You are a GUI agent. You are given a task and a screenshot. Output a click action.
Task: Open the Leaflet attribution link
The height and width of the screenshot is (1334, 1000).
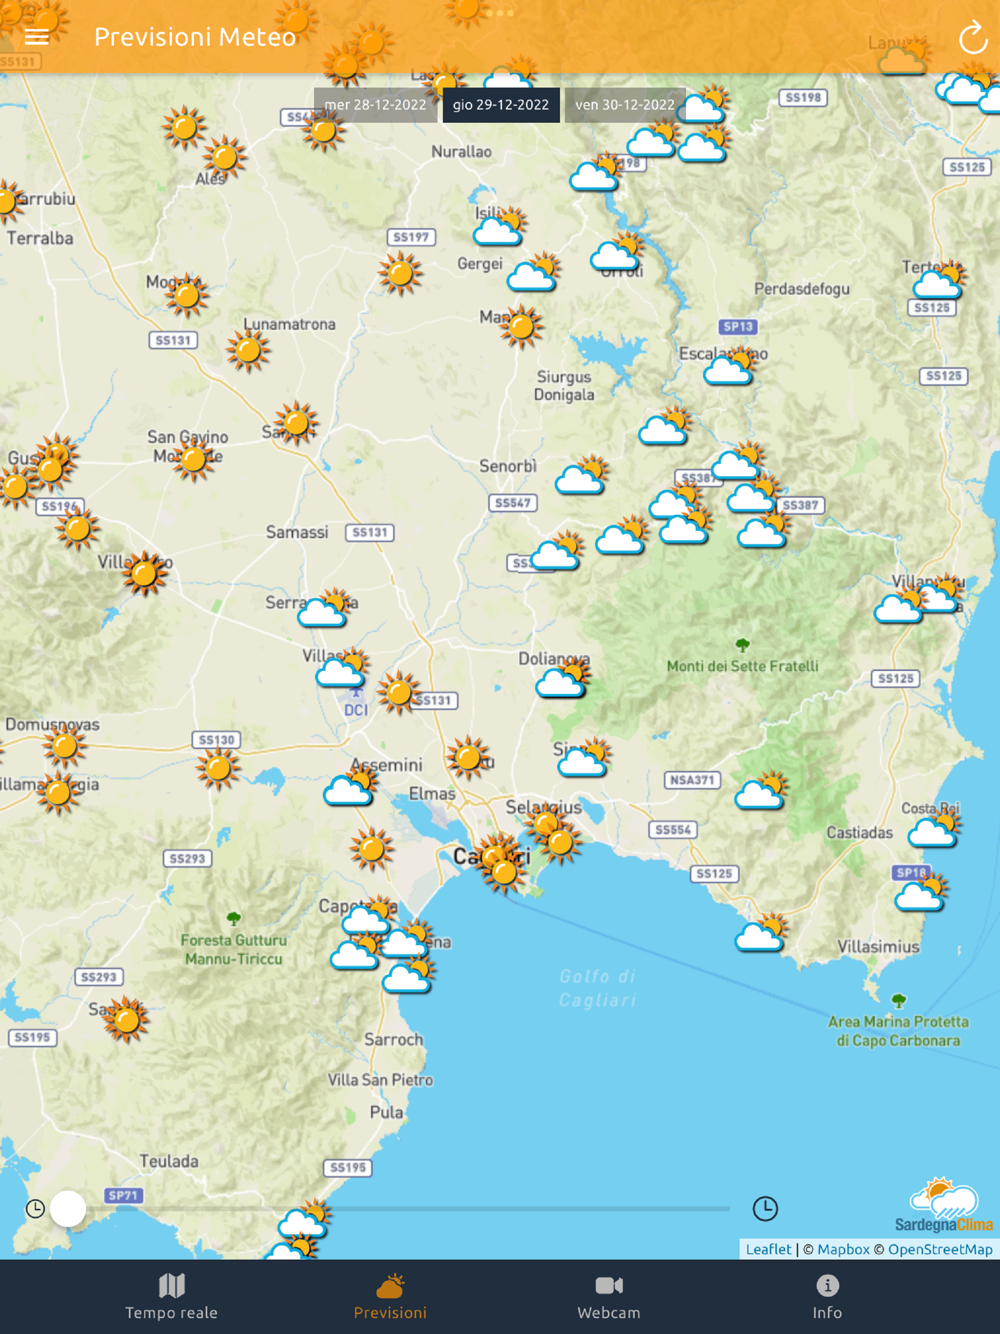pyautogui.click(x=768, y=1249)
